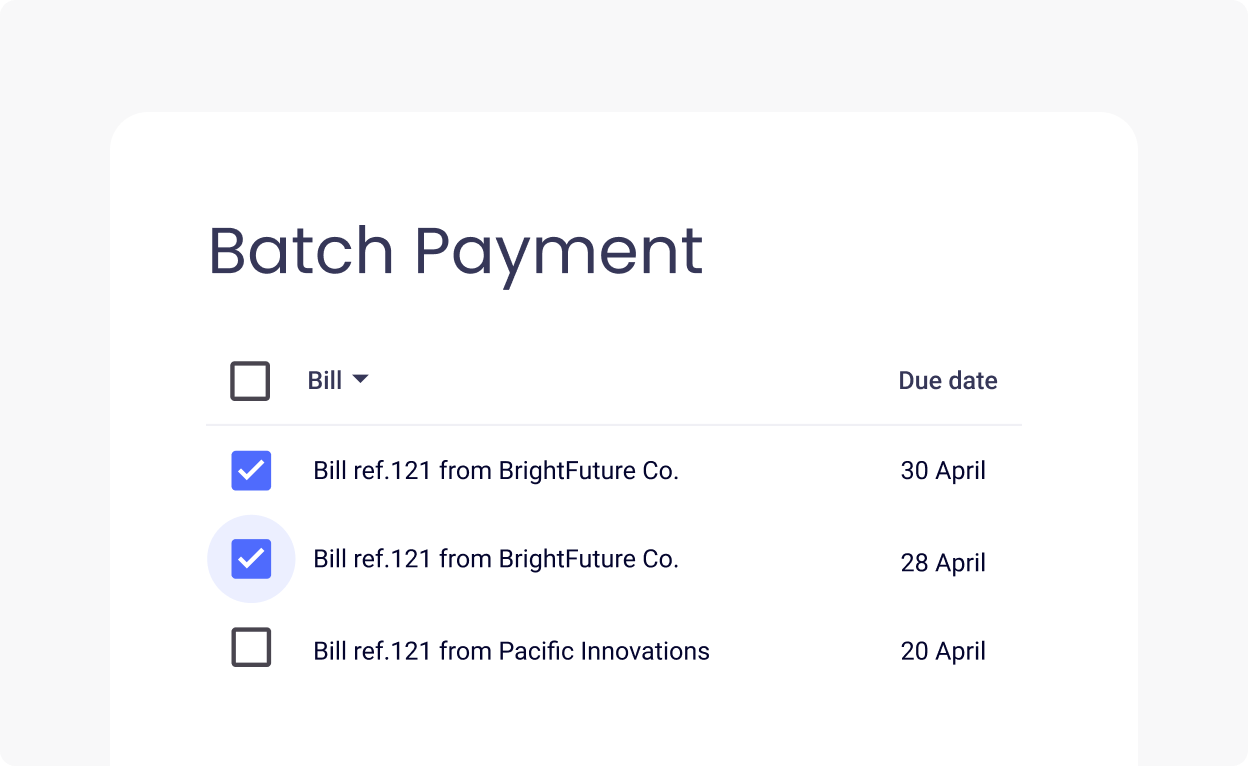Viewport: 1248px width, 766px height.
Task: Open bill ref.121 from BrightFuture Co. due 30 April
Action: tap(495, 470)
